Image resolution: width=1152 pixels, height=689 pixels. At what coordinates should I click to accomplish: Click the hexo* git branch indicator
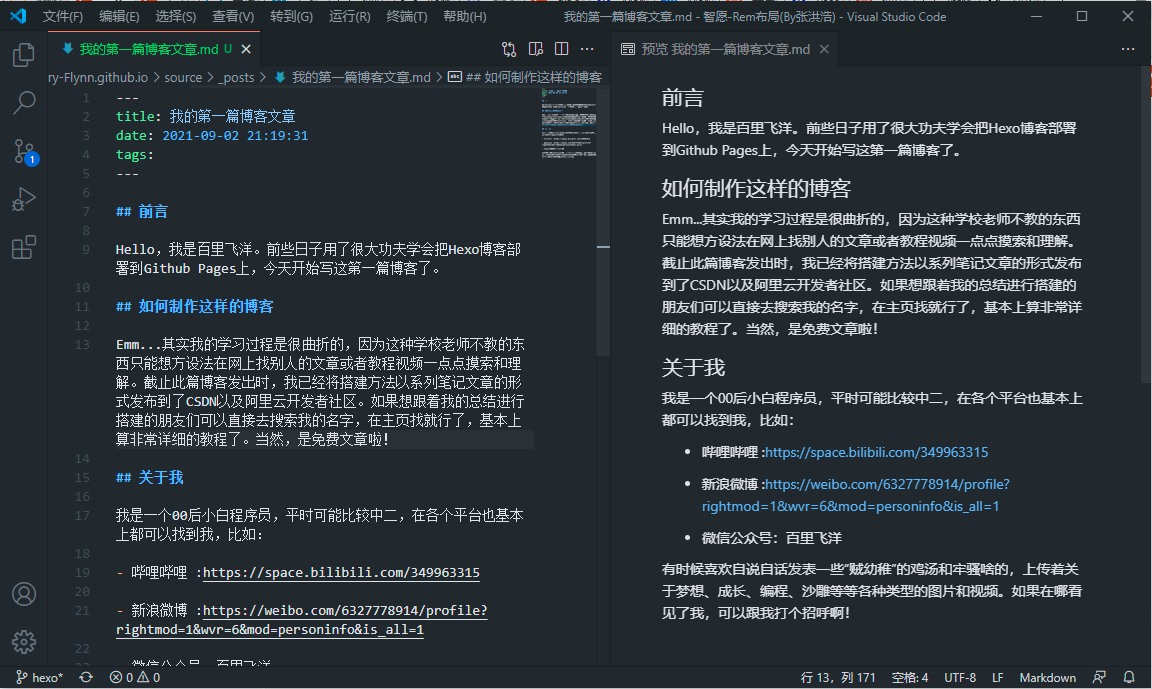[x=40, y=677]
